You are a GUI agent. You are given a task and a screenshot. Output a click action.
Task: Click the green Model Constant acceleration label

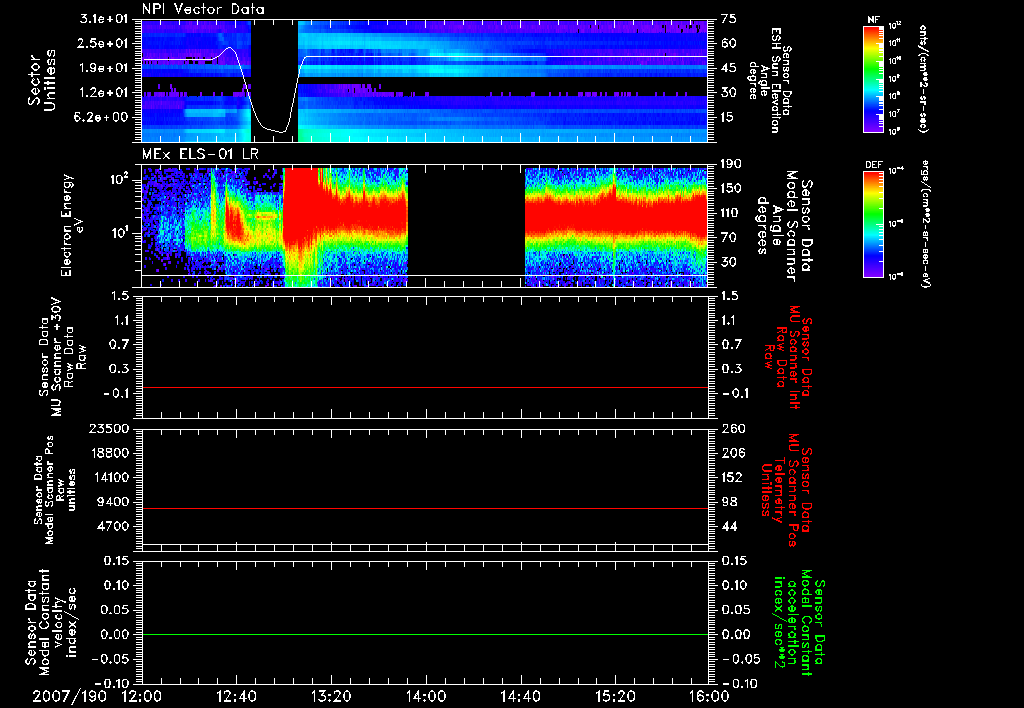tap(800, 623)
